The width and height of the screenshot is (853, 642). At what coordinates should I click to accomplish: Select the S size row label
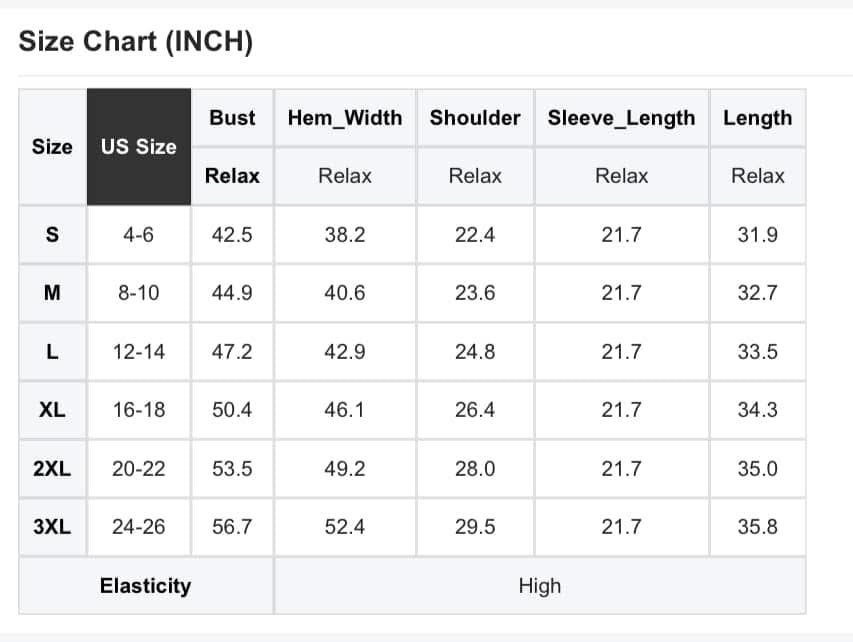[52, 235]
